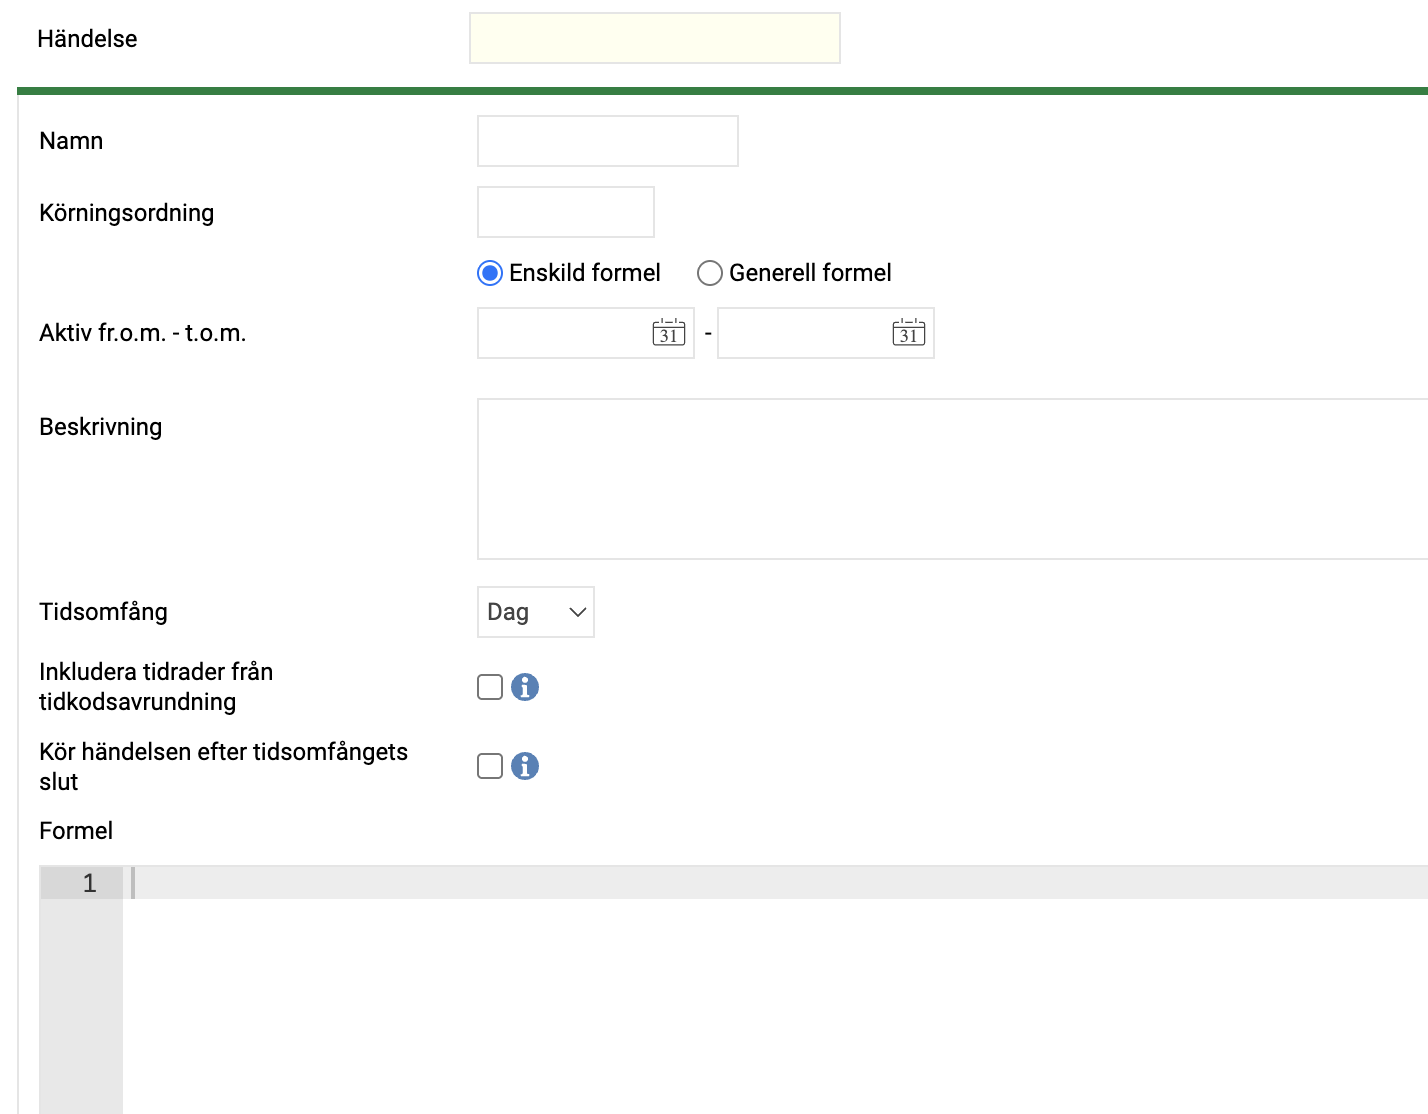
Task: Click the Generell formel label text
Action: [810, 273]
